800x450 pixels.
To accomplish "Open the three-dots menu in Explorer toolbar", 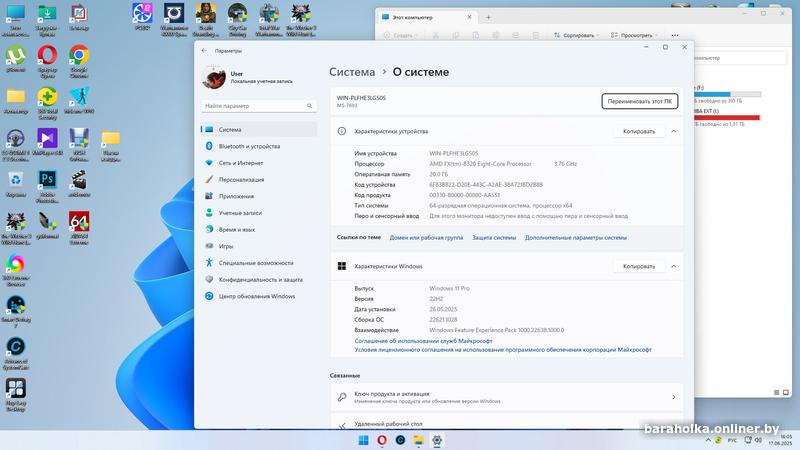I will 675,35.
